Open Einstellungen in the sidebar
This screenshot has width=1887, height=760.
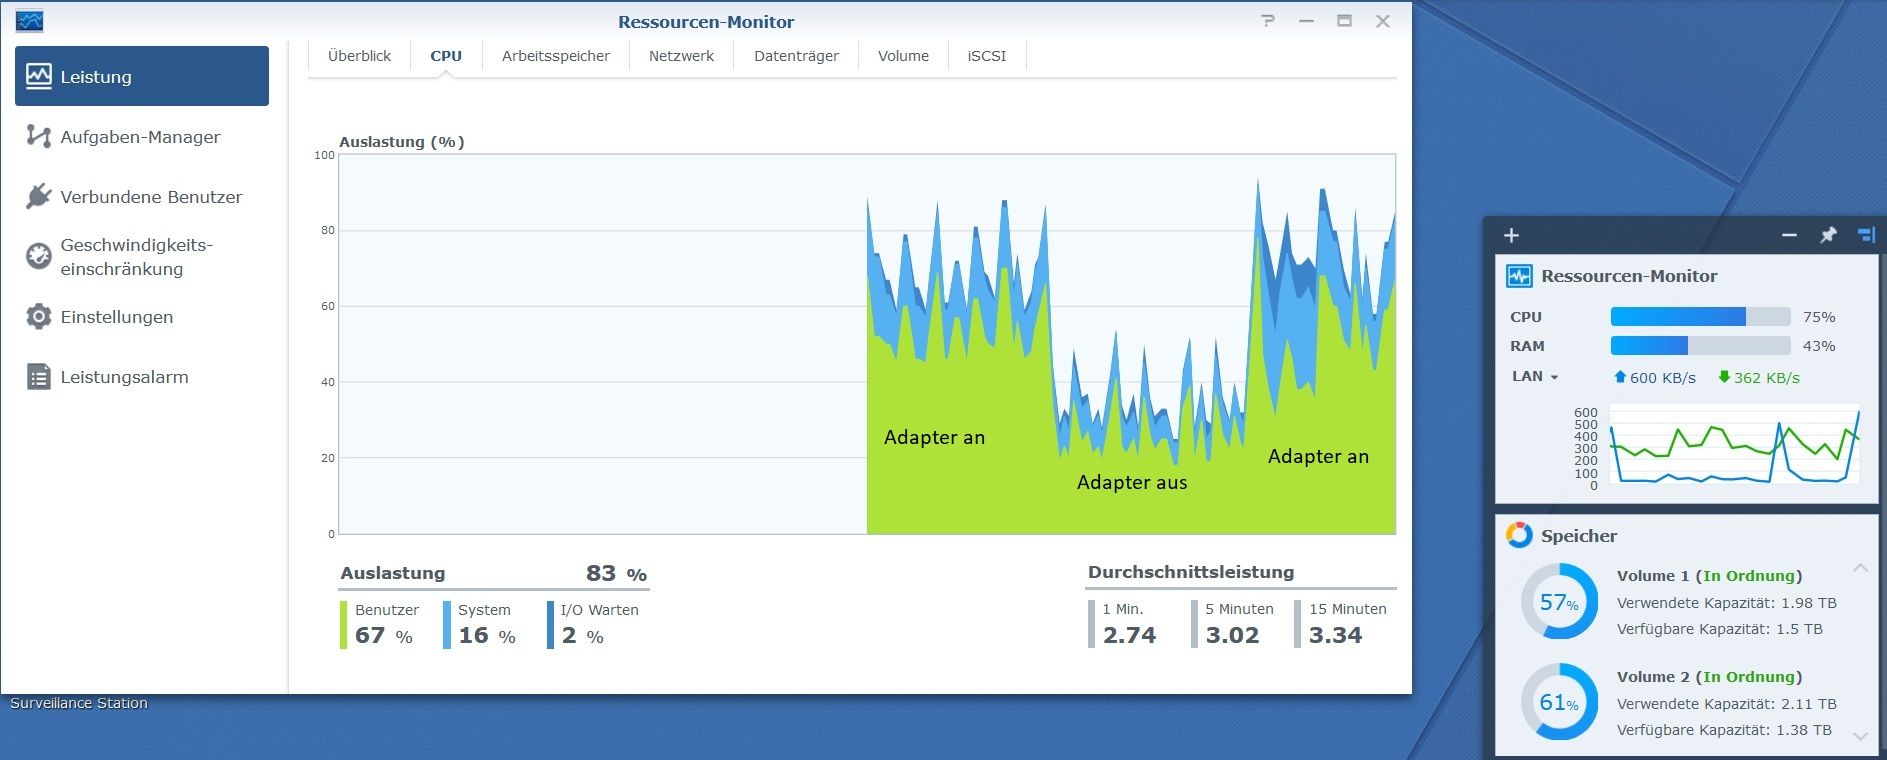pos(142,317)
